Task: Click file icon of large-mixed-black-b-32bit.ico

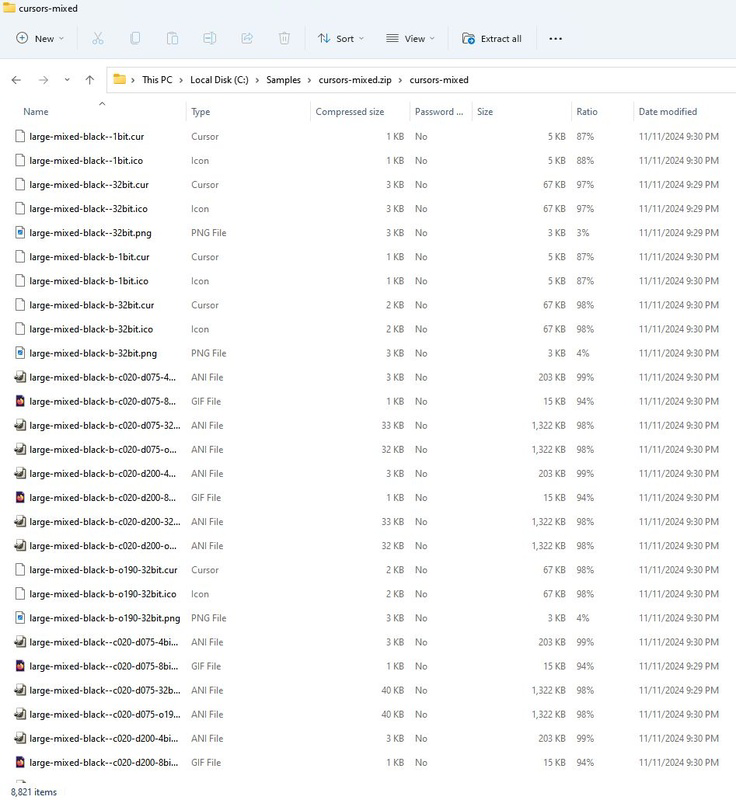Action: pyautogui.click(x=20, y=329)
